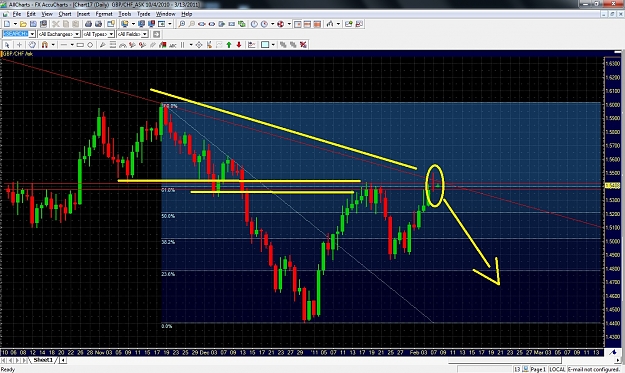Viewport: 625px width, 373px height.
Task: Open the Tools menu
Action: point(124,14)
